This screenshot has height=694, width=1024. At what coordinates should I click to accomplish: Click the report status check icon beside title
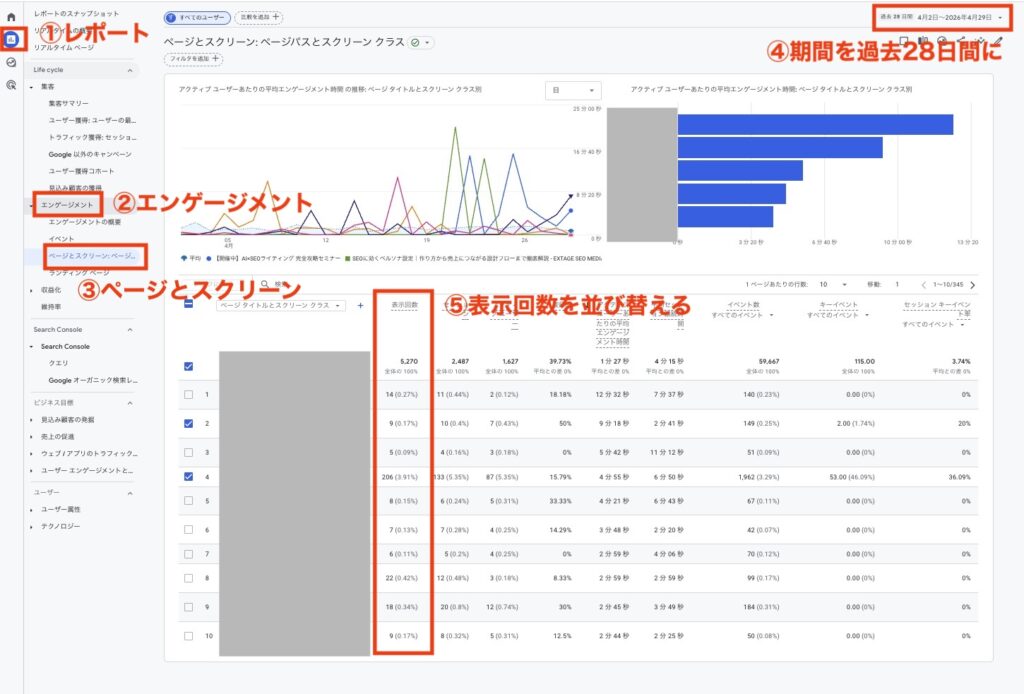click(415, 42)
